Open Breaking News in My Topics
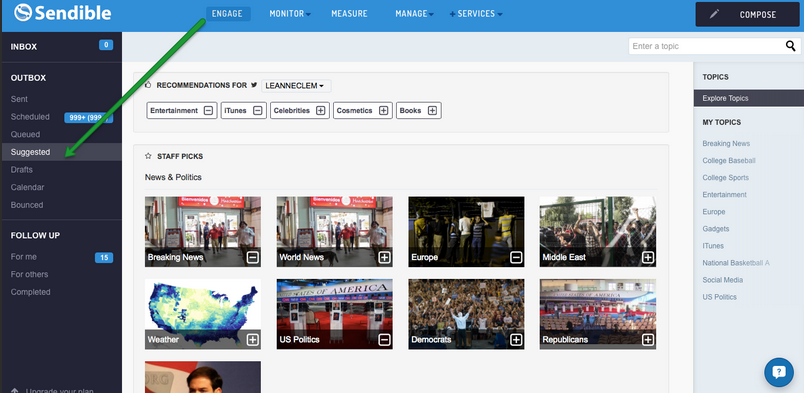This screenshot has width=804, height=393. point(726,144)
